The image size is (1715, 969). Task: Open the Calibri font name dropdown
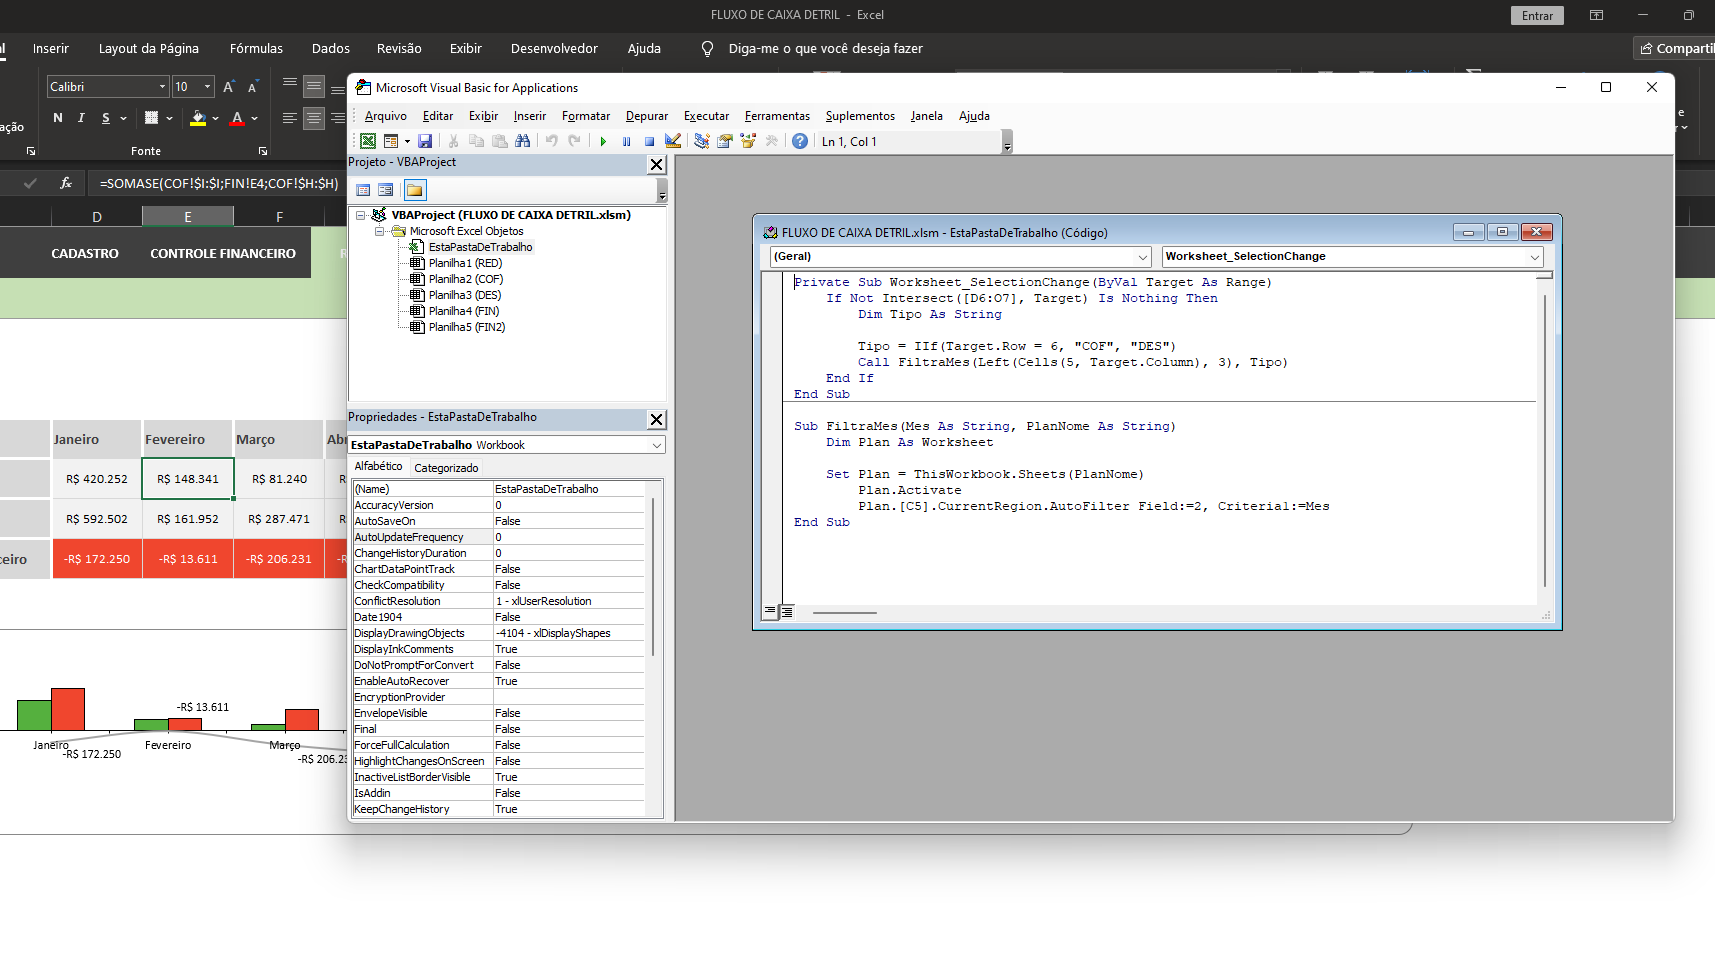pyautogui.click(x=162, y=87)
